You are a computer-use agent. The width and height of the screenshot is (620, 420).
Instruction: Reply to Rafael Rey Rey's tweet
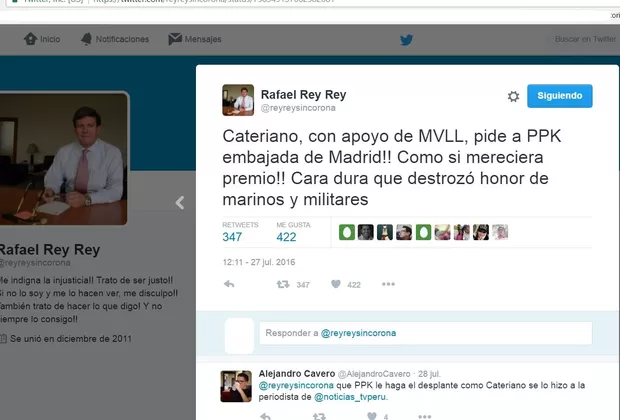click(x=229, y=284)
